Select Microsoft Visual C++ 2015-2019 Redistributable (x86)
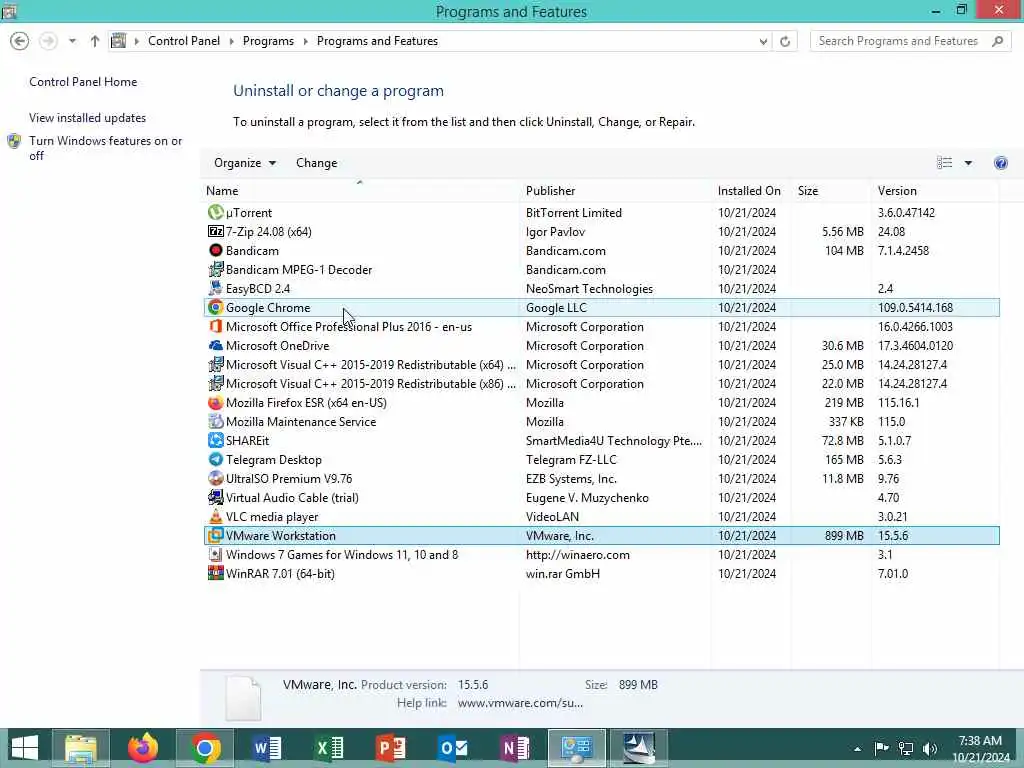 coord(370,383)
